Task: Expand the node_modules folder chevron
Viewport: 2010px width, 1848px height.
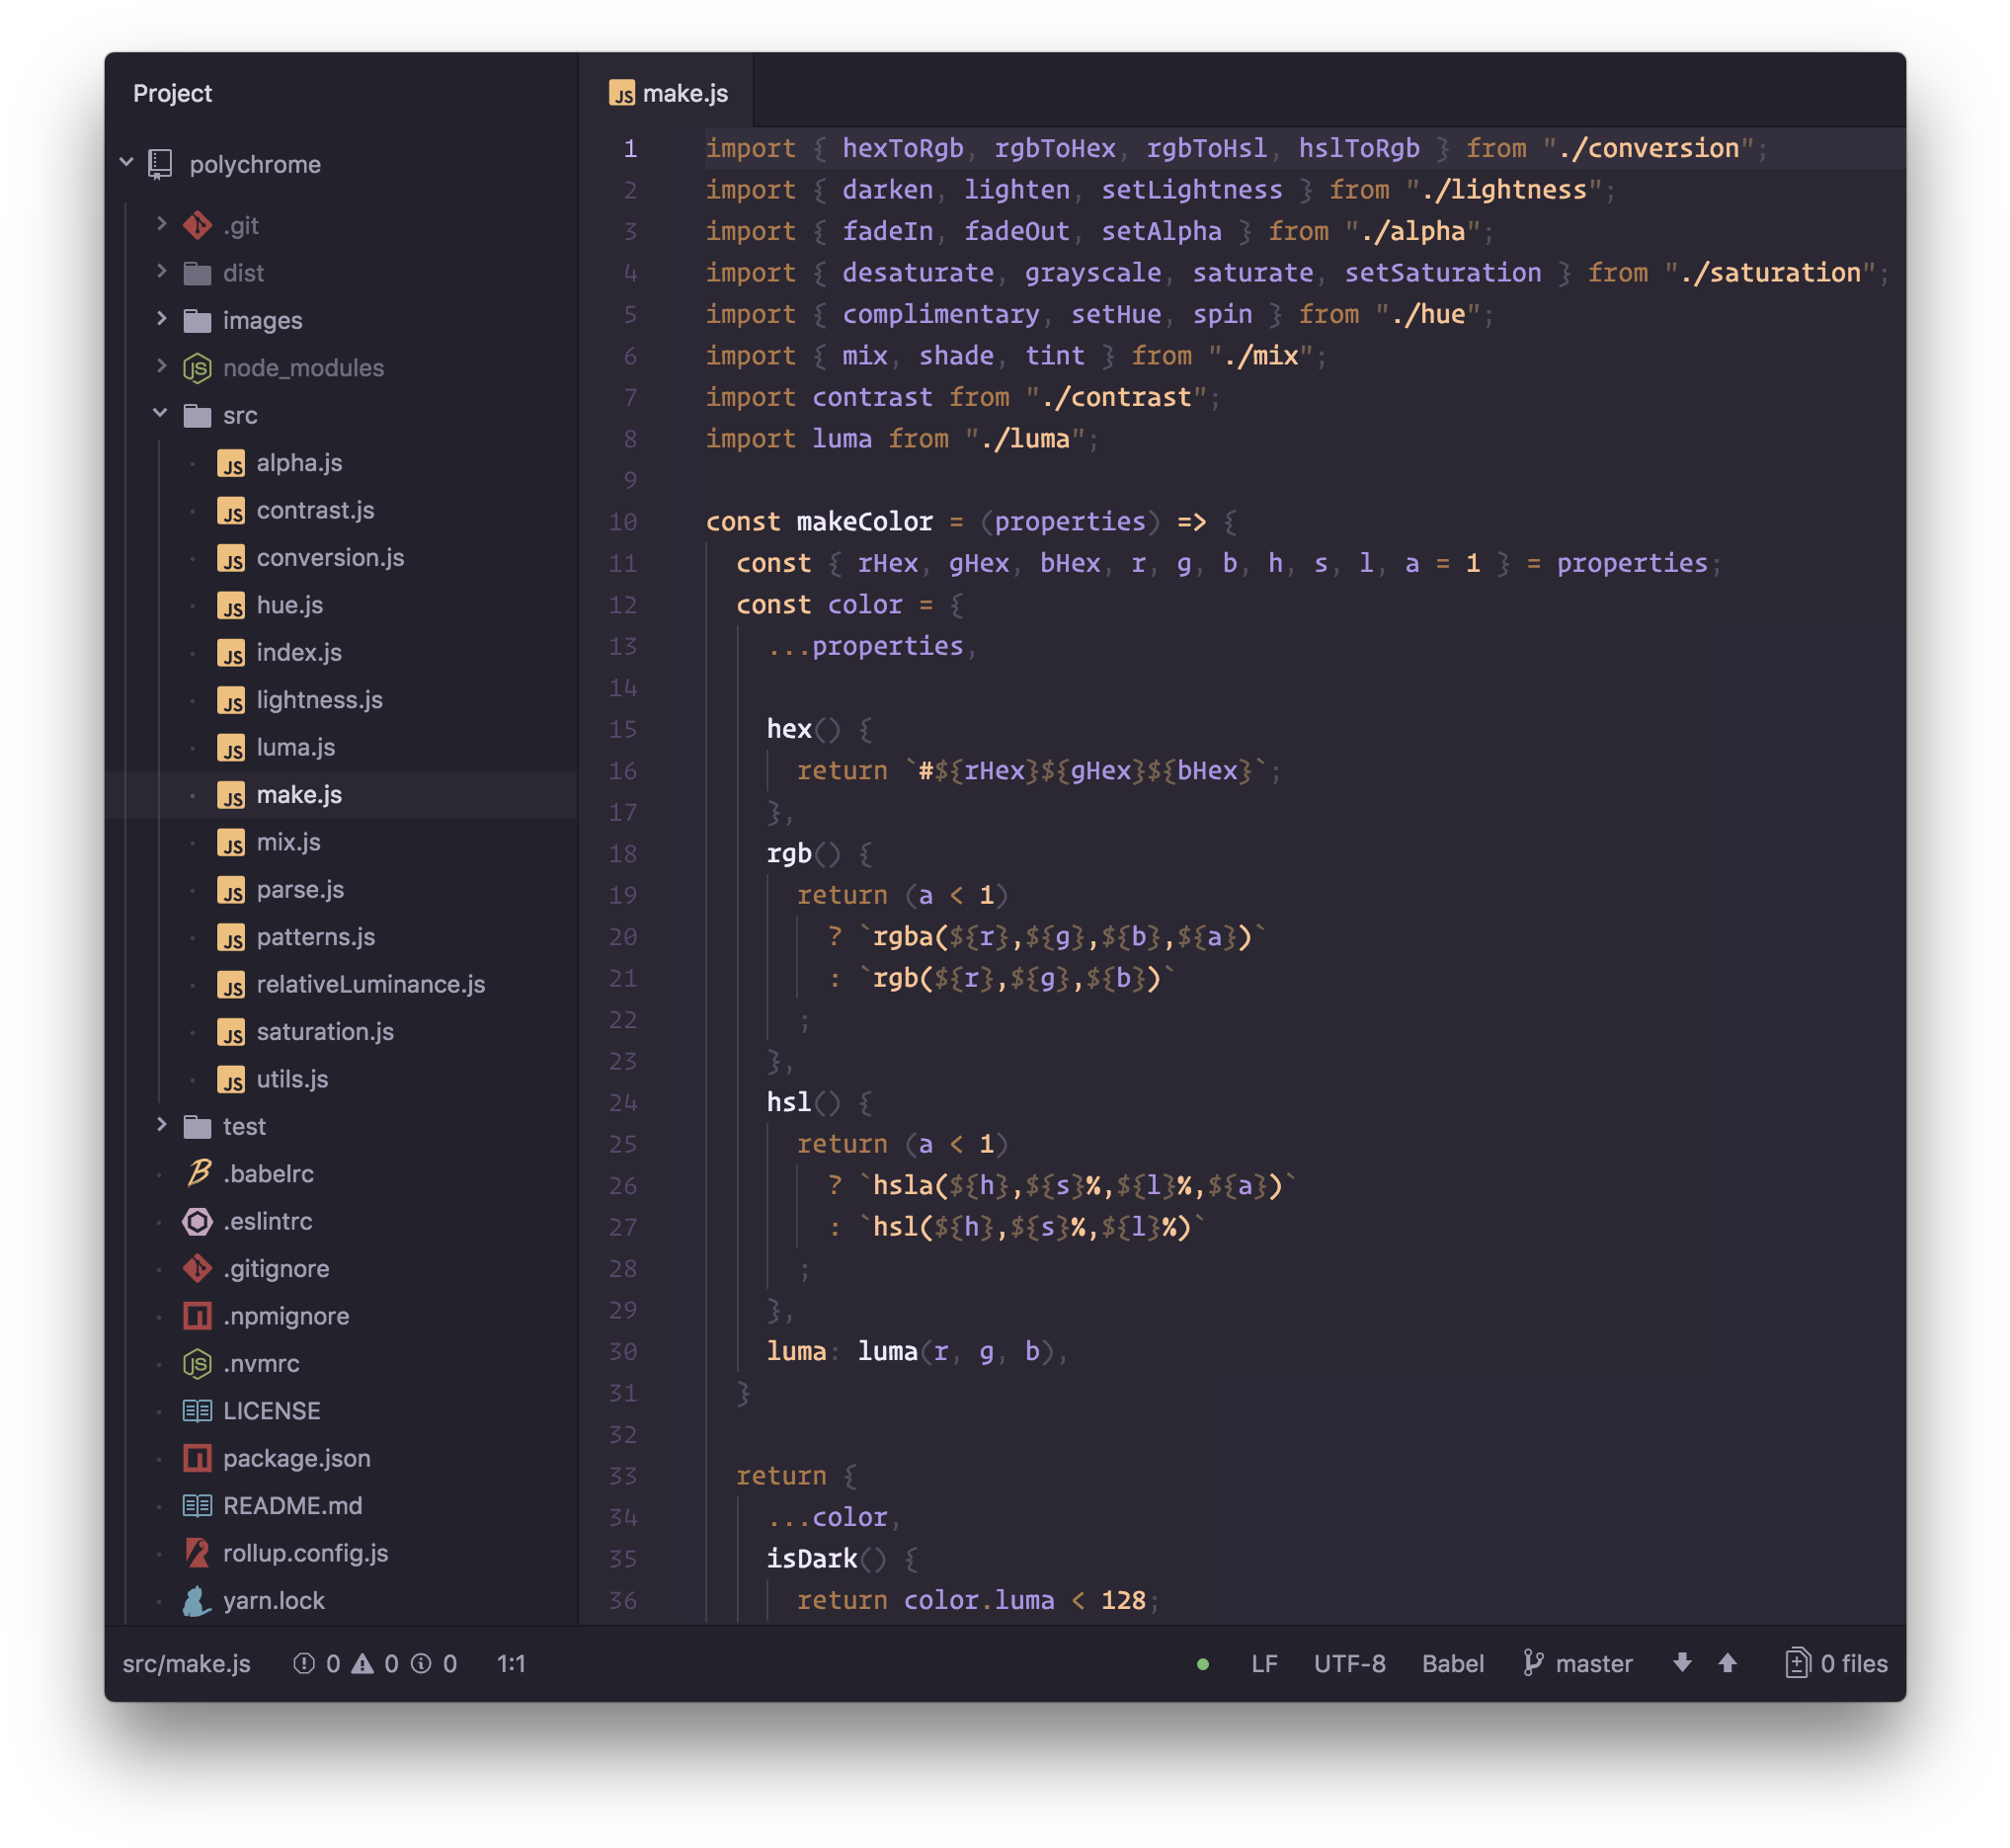Action: (x=161, y=366)
